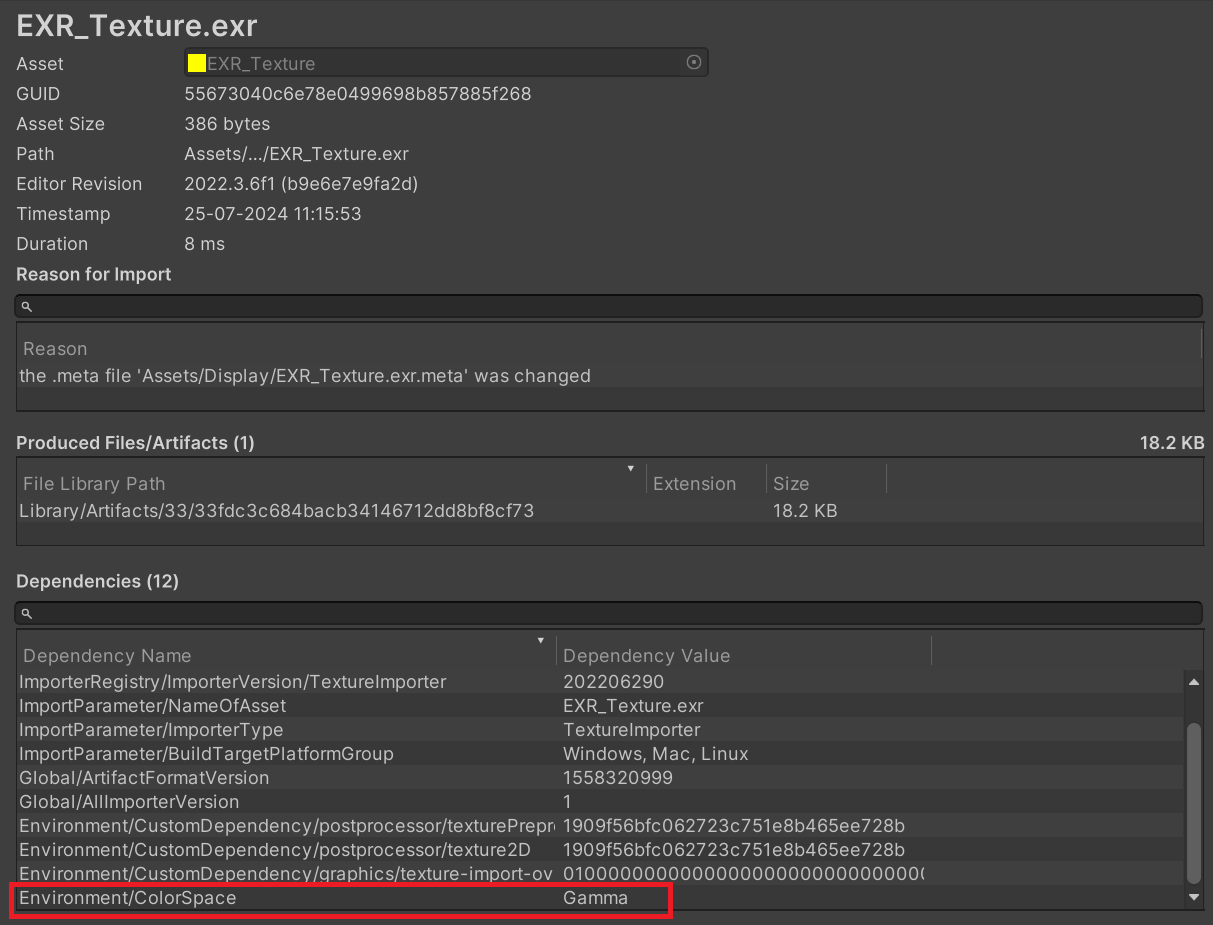Click the Duration value 8 ms
1213x925 pixels.
pos(205,244)
